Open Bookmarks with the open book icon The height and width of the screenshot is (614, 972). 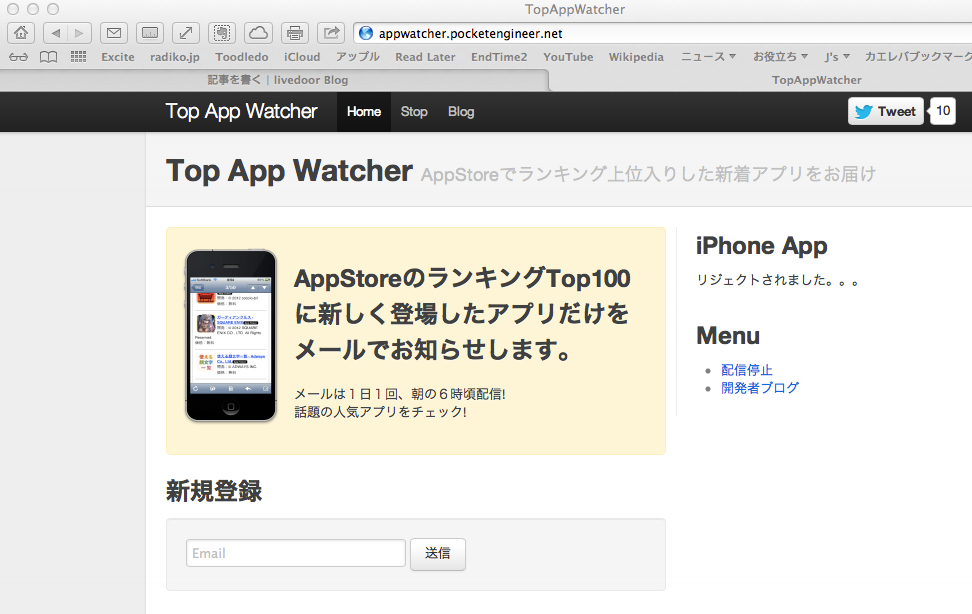[47, 56]
